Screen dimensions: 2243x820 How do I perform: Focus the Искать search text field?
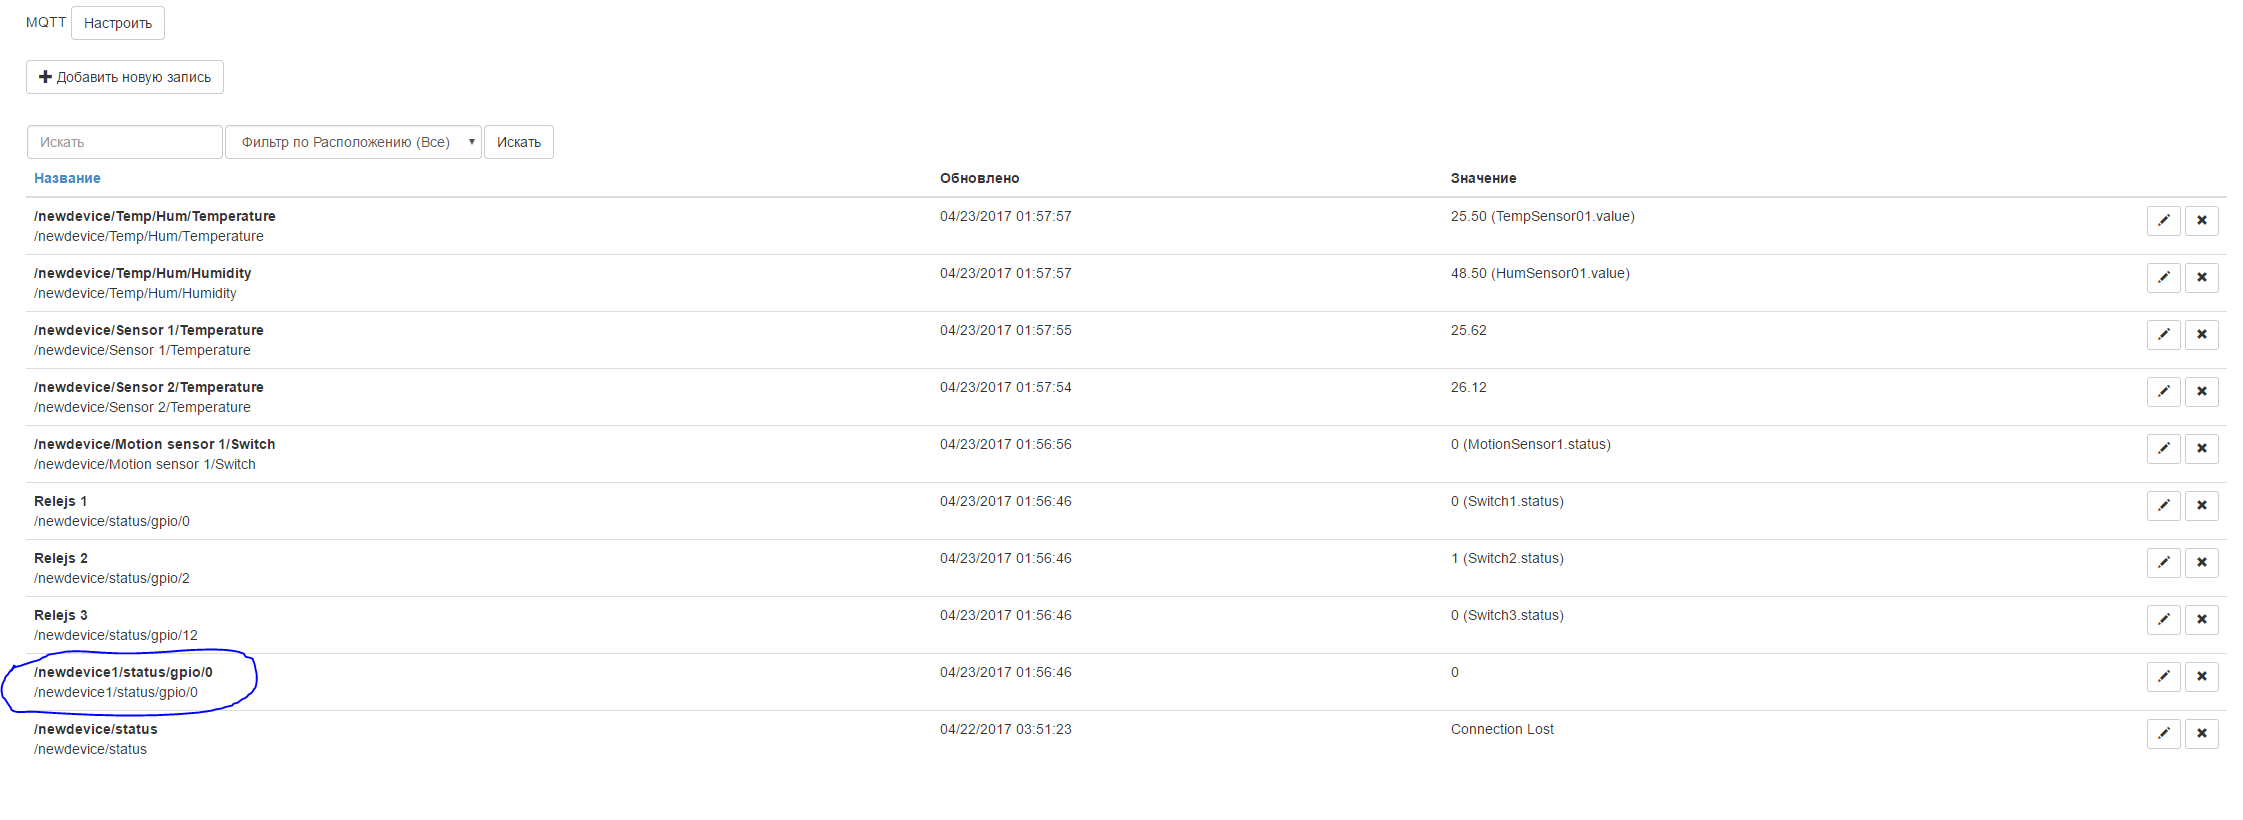[124, 142]
